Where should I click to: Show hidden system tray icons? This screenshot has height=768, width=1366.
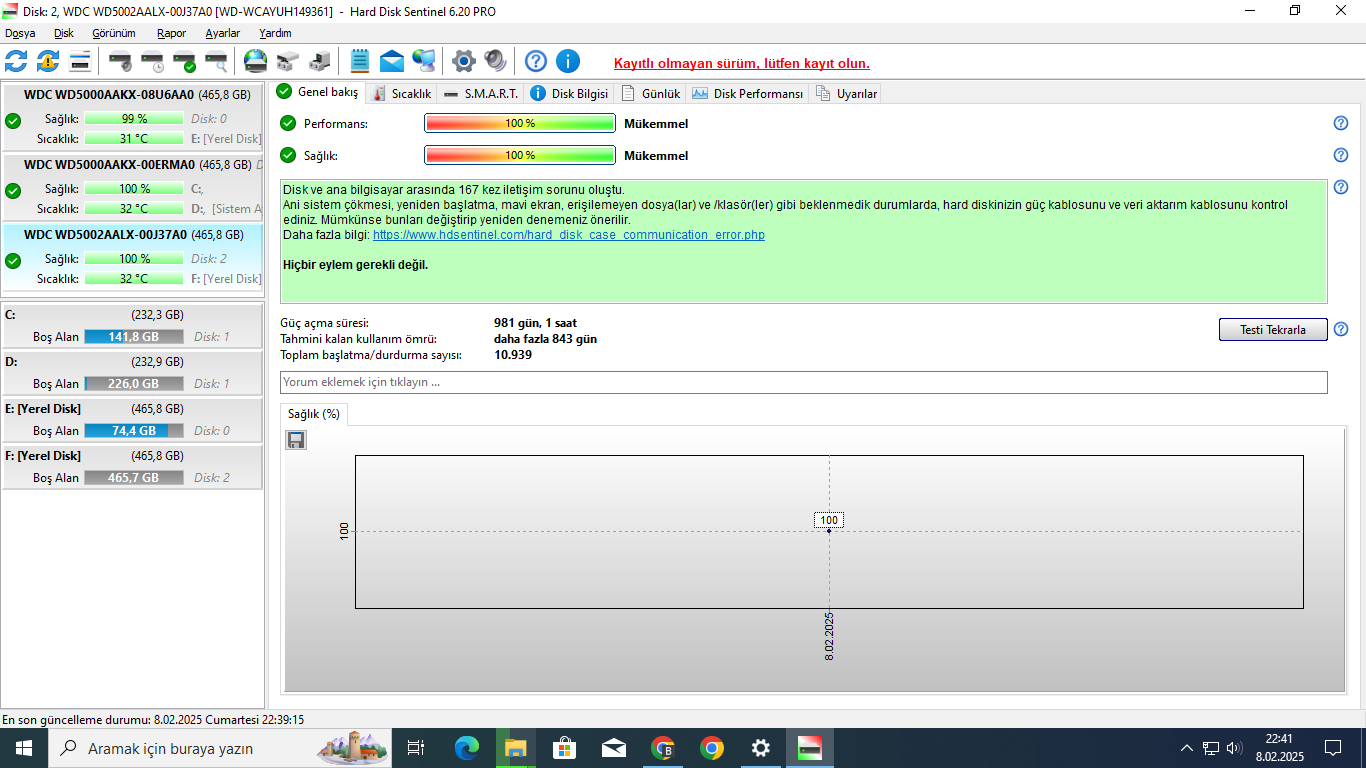[x=1187, y=748]
